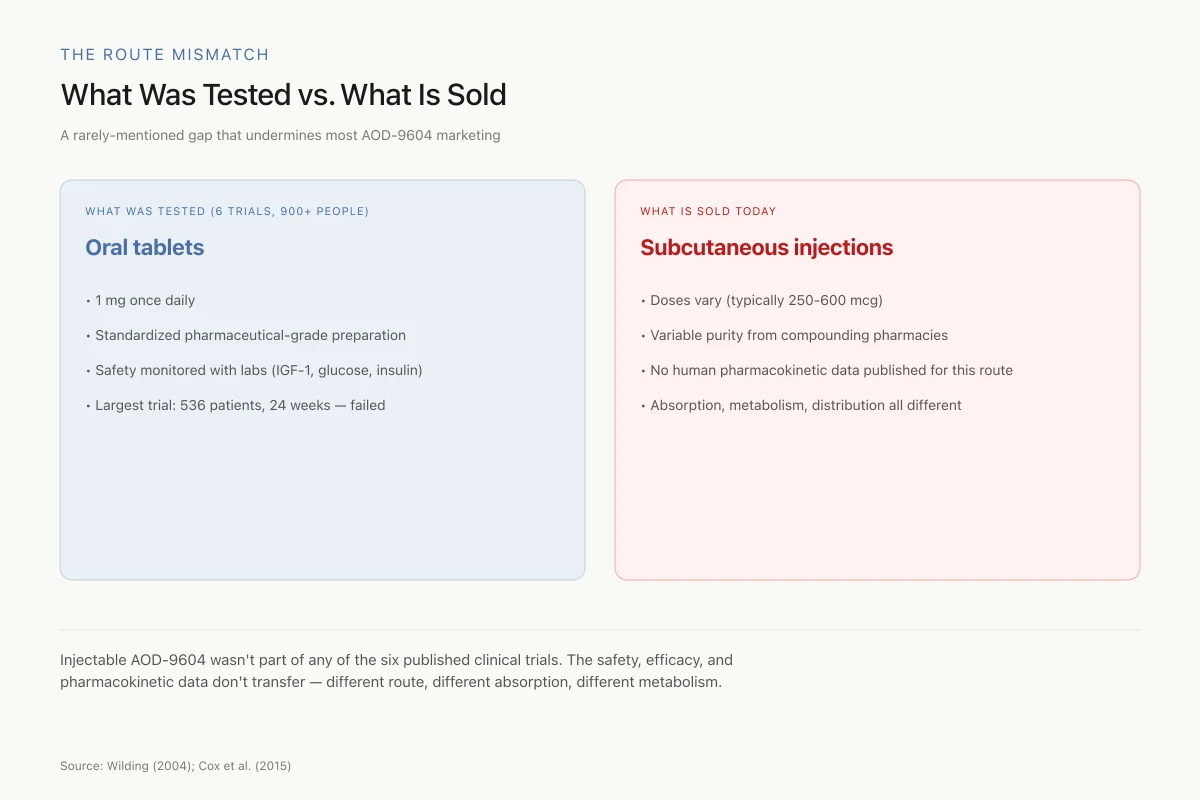Select the 'Safety monitored with labs' bullet

point(254,370)
